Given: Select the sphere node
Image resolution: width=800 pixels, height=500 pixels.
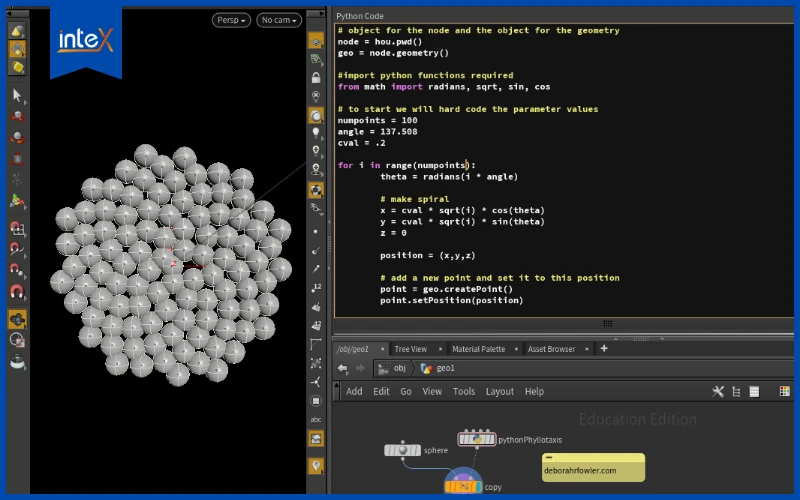Looking at the screenshot, I should coord(403,450).
